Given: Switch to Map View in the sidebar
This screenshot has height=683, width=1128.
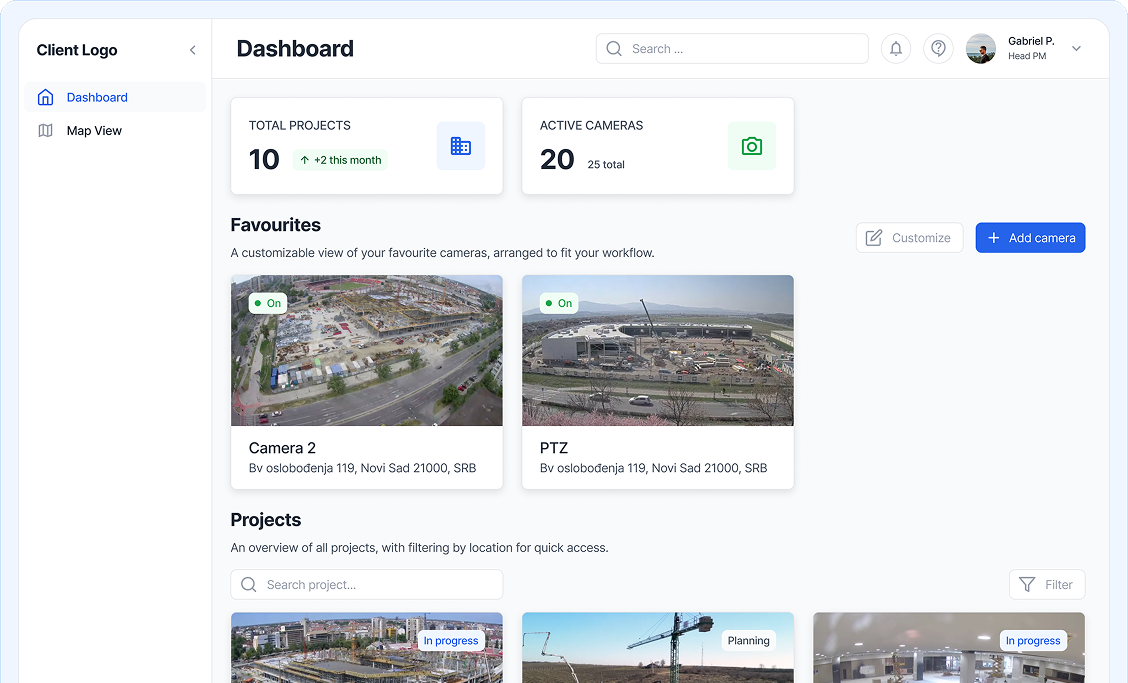Looking at the screenshot, I should 95,130.
